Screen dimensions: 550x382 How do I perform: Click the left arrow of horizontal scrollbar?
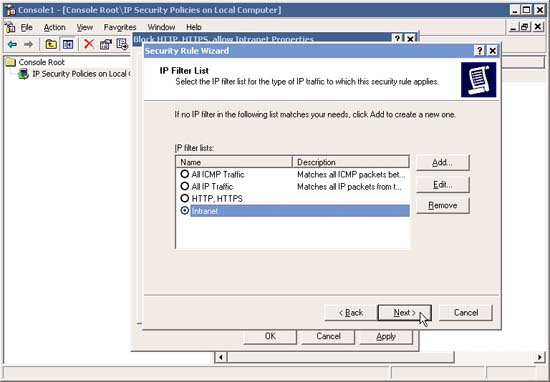[221, 357]
